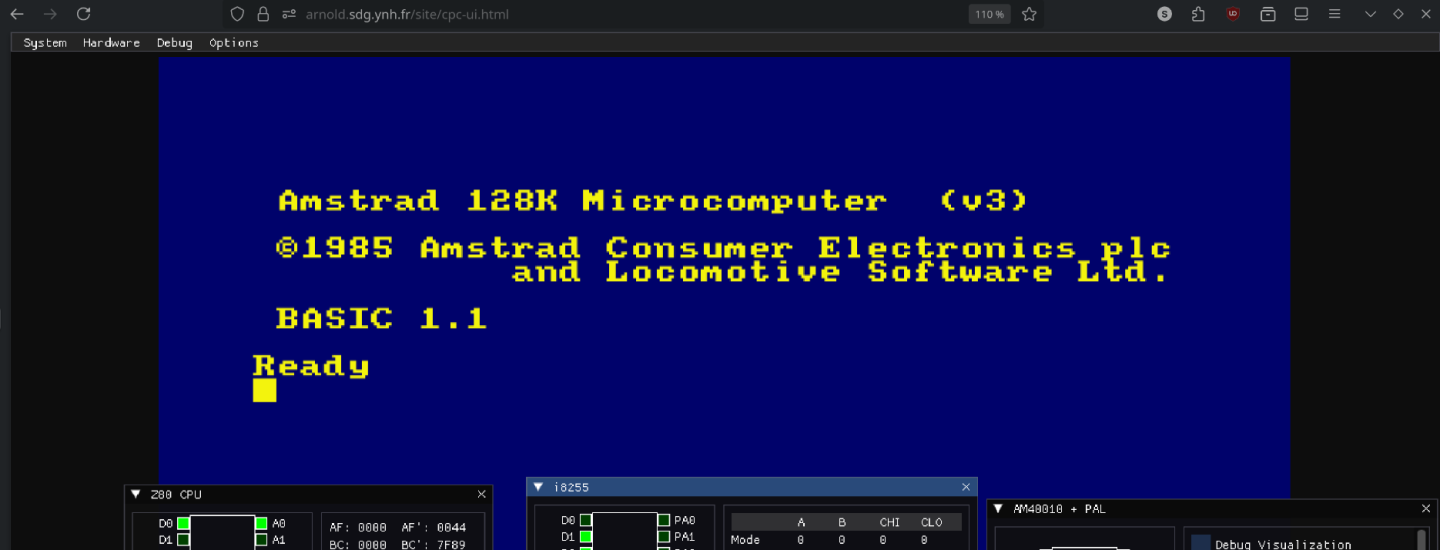Close the AM40010 + PAL window
The image size is (1440, 550).
(x=1426, y=509)
